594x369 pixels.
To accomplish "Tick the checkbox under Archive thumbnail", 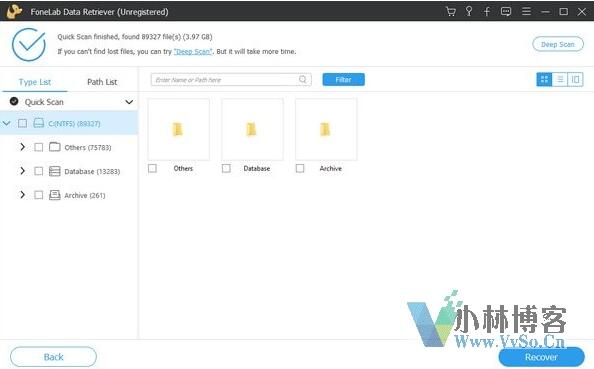I will pyautogui.click(x=300, y=168).
